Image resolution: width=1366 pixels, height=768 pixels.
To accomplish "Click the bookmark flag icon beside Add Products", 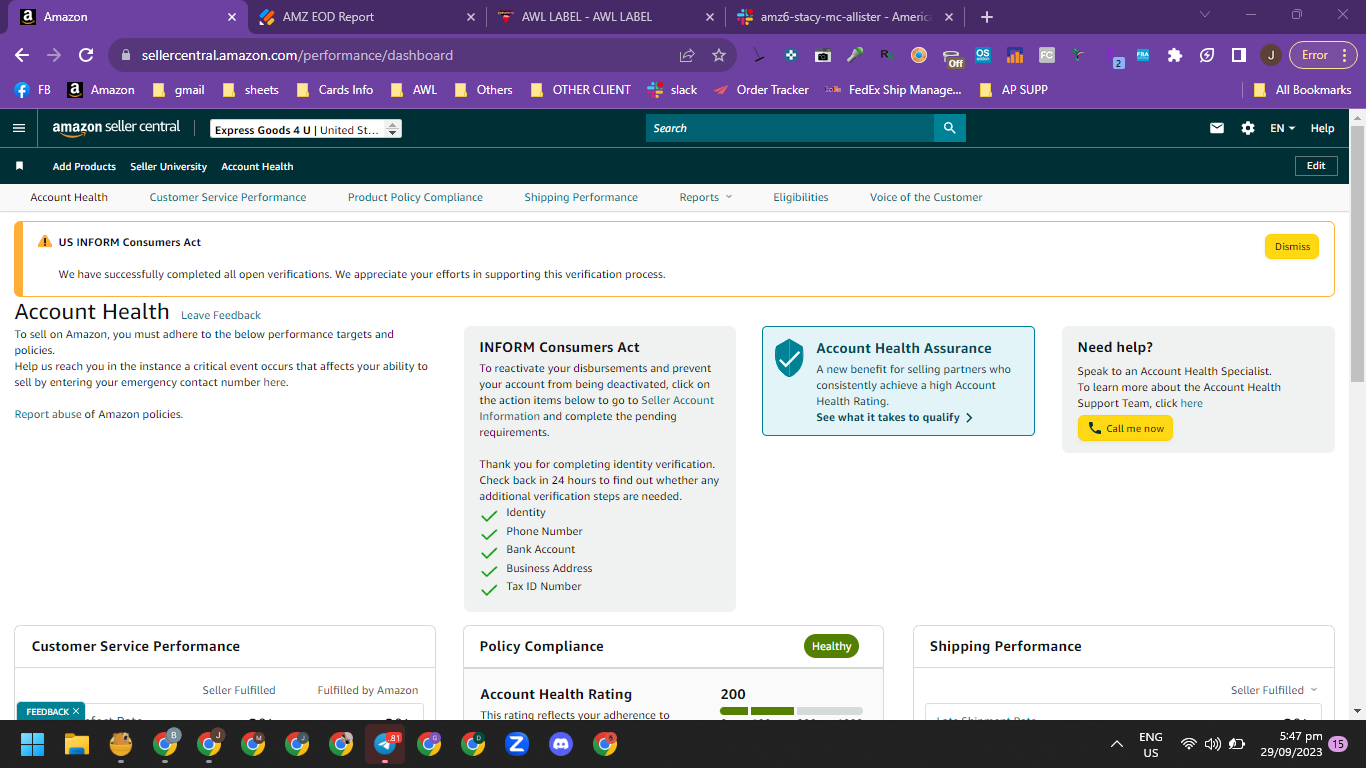I will tap(20, 166).
